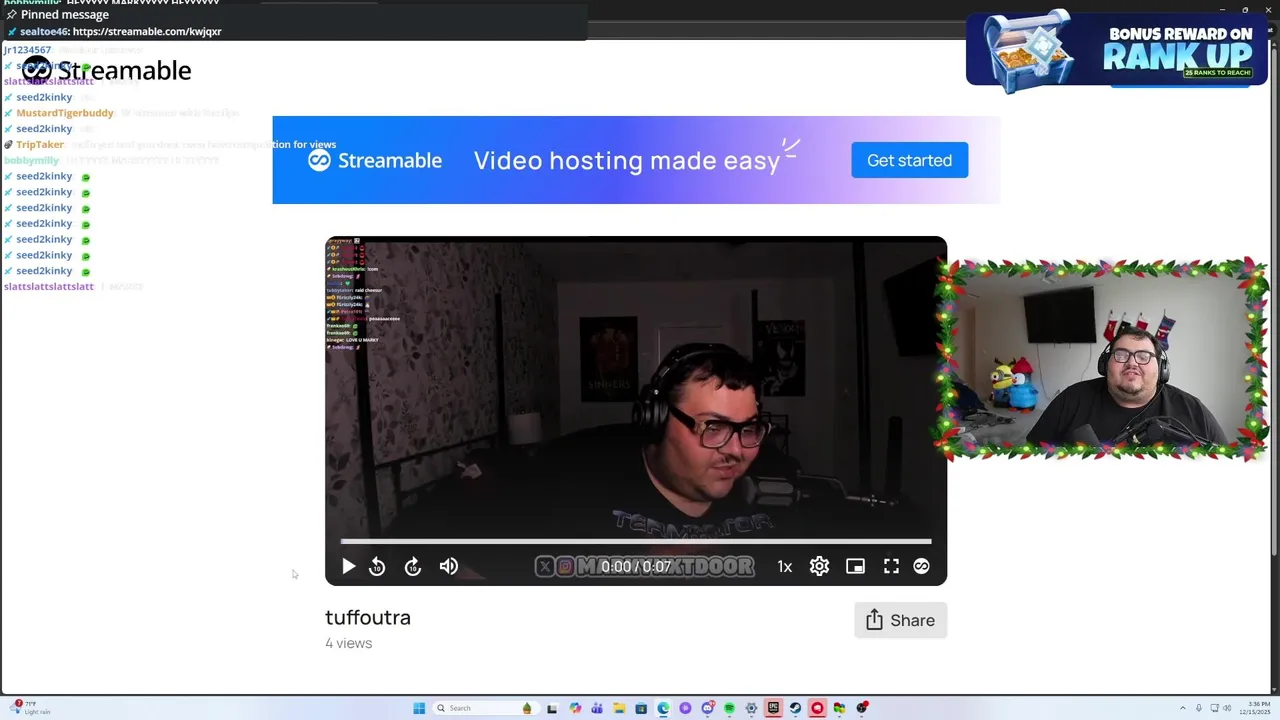Enable picture-in-picture mode
This screenshot has height=720, width=1280.
tap(855, 566)
